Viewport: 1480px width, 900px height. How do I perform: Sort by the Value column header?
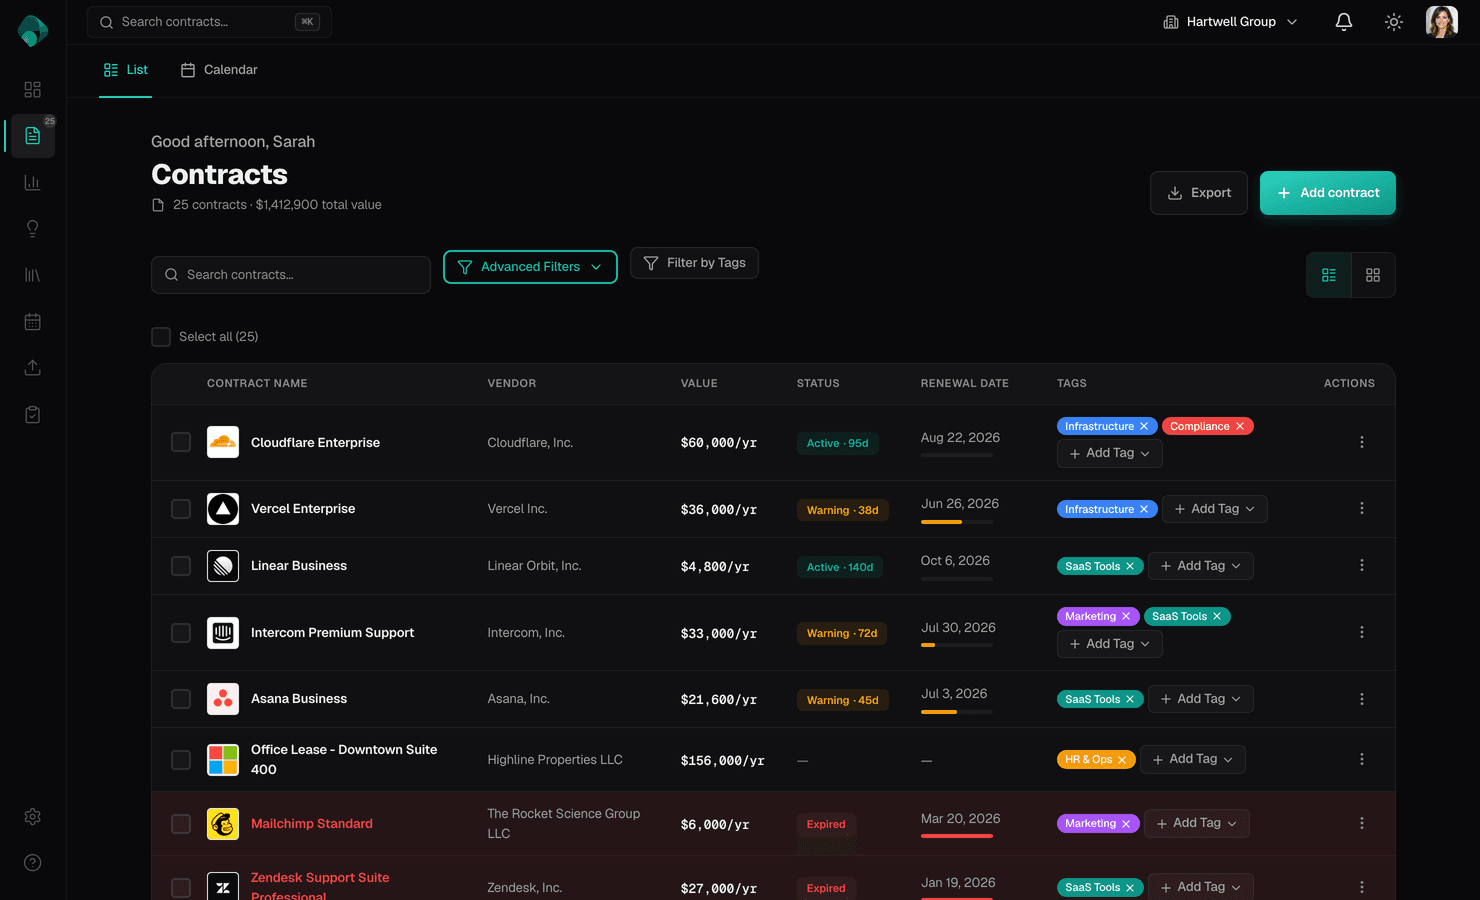(x=699, y=383)
